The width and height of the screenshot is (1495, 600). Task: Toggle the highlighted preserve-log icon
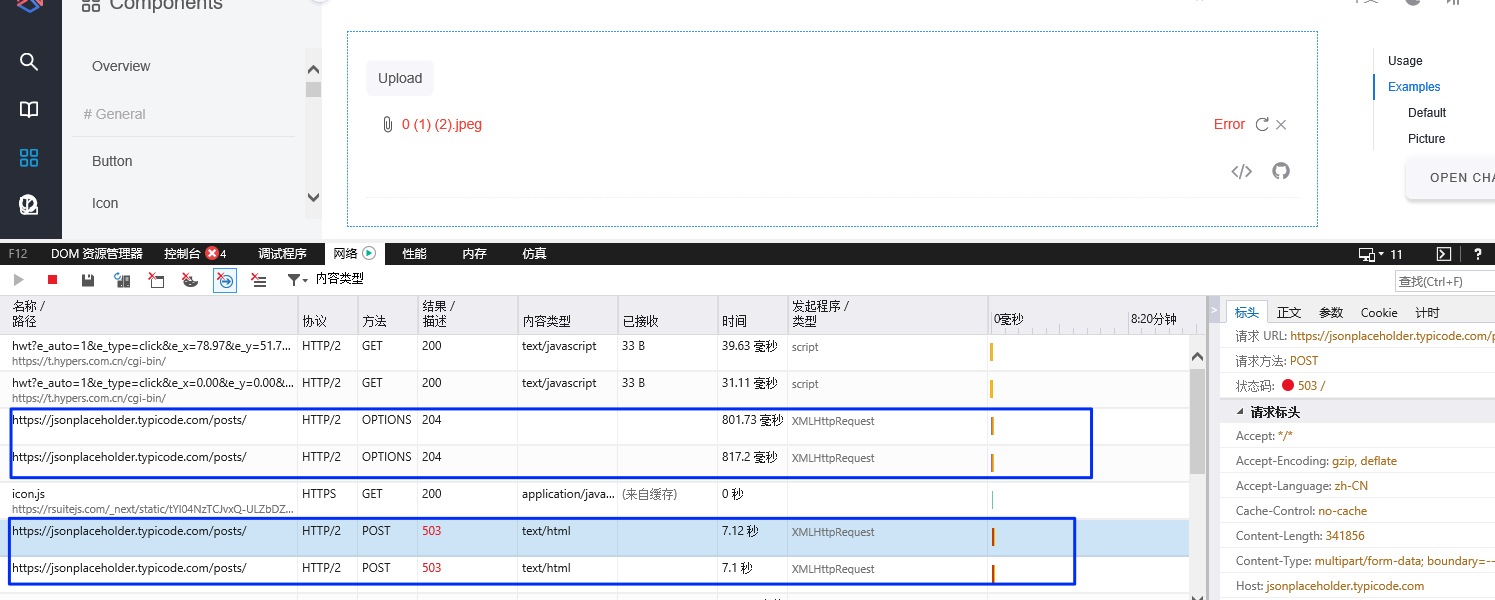224,280
